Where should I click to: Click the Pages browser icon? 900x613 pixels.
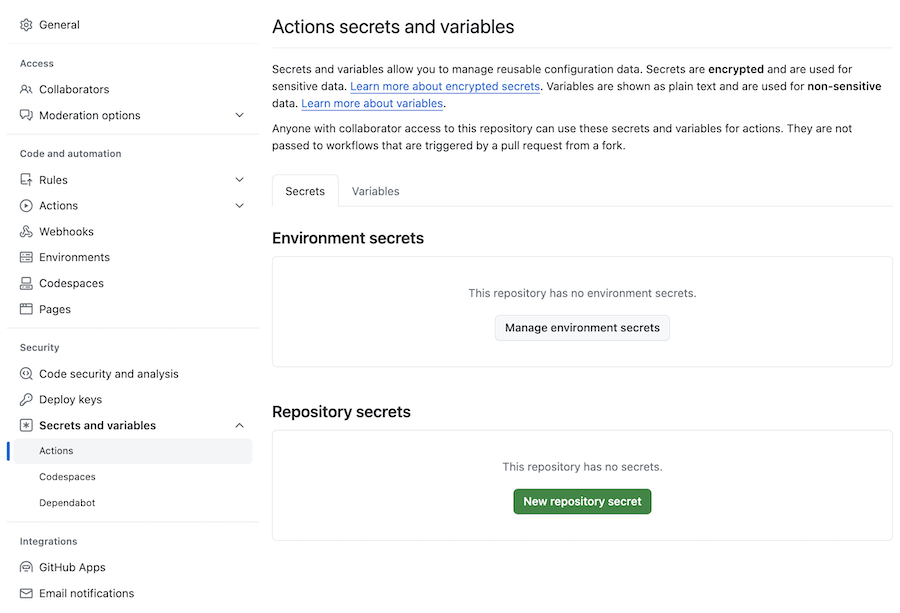click(x=26, y=310)
